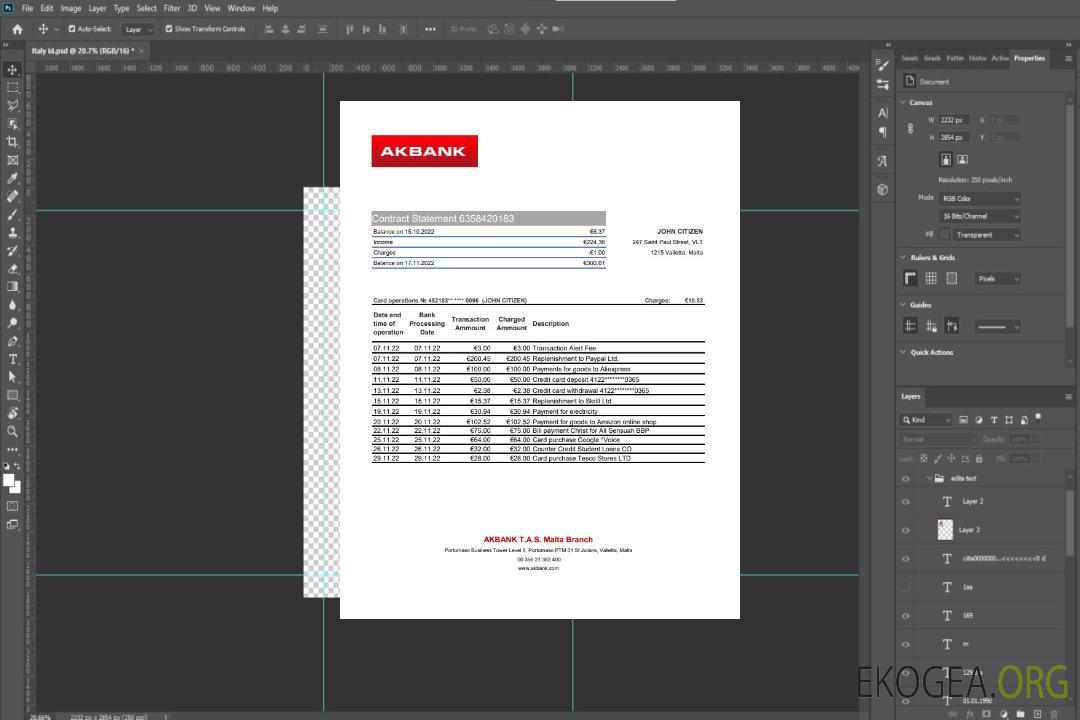Image resolution: width=1080 pixels, height=720 pixels.
Task: Toggle Show Transform Controls checkbox
Action: tap(169, 29)
